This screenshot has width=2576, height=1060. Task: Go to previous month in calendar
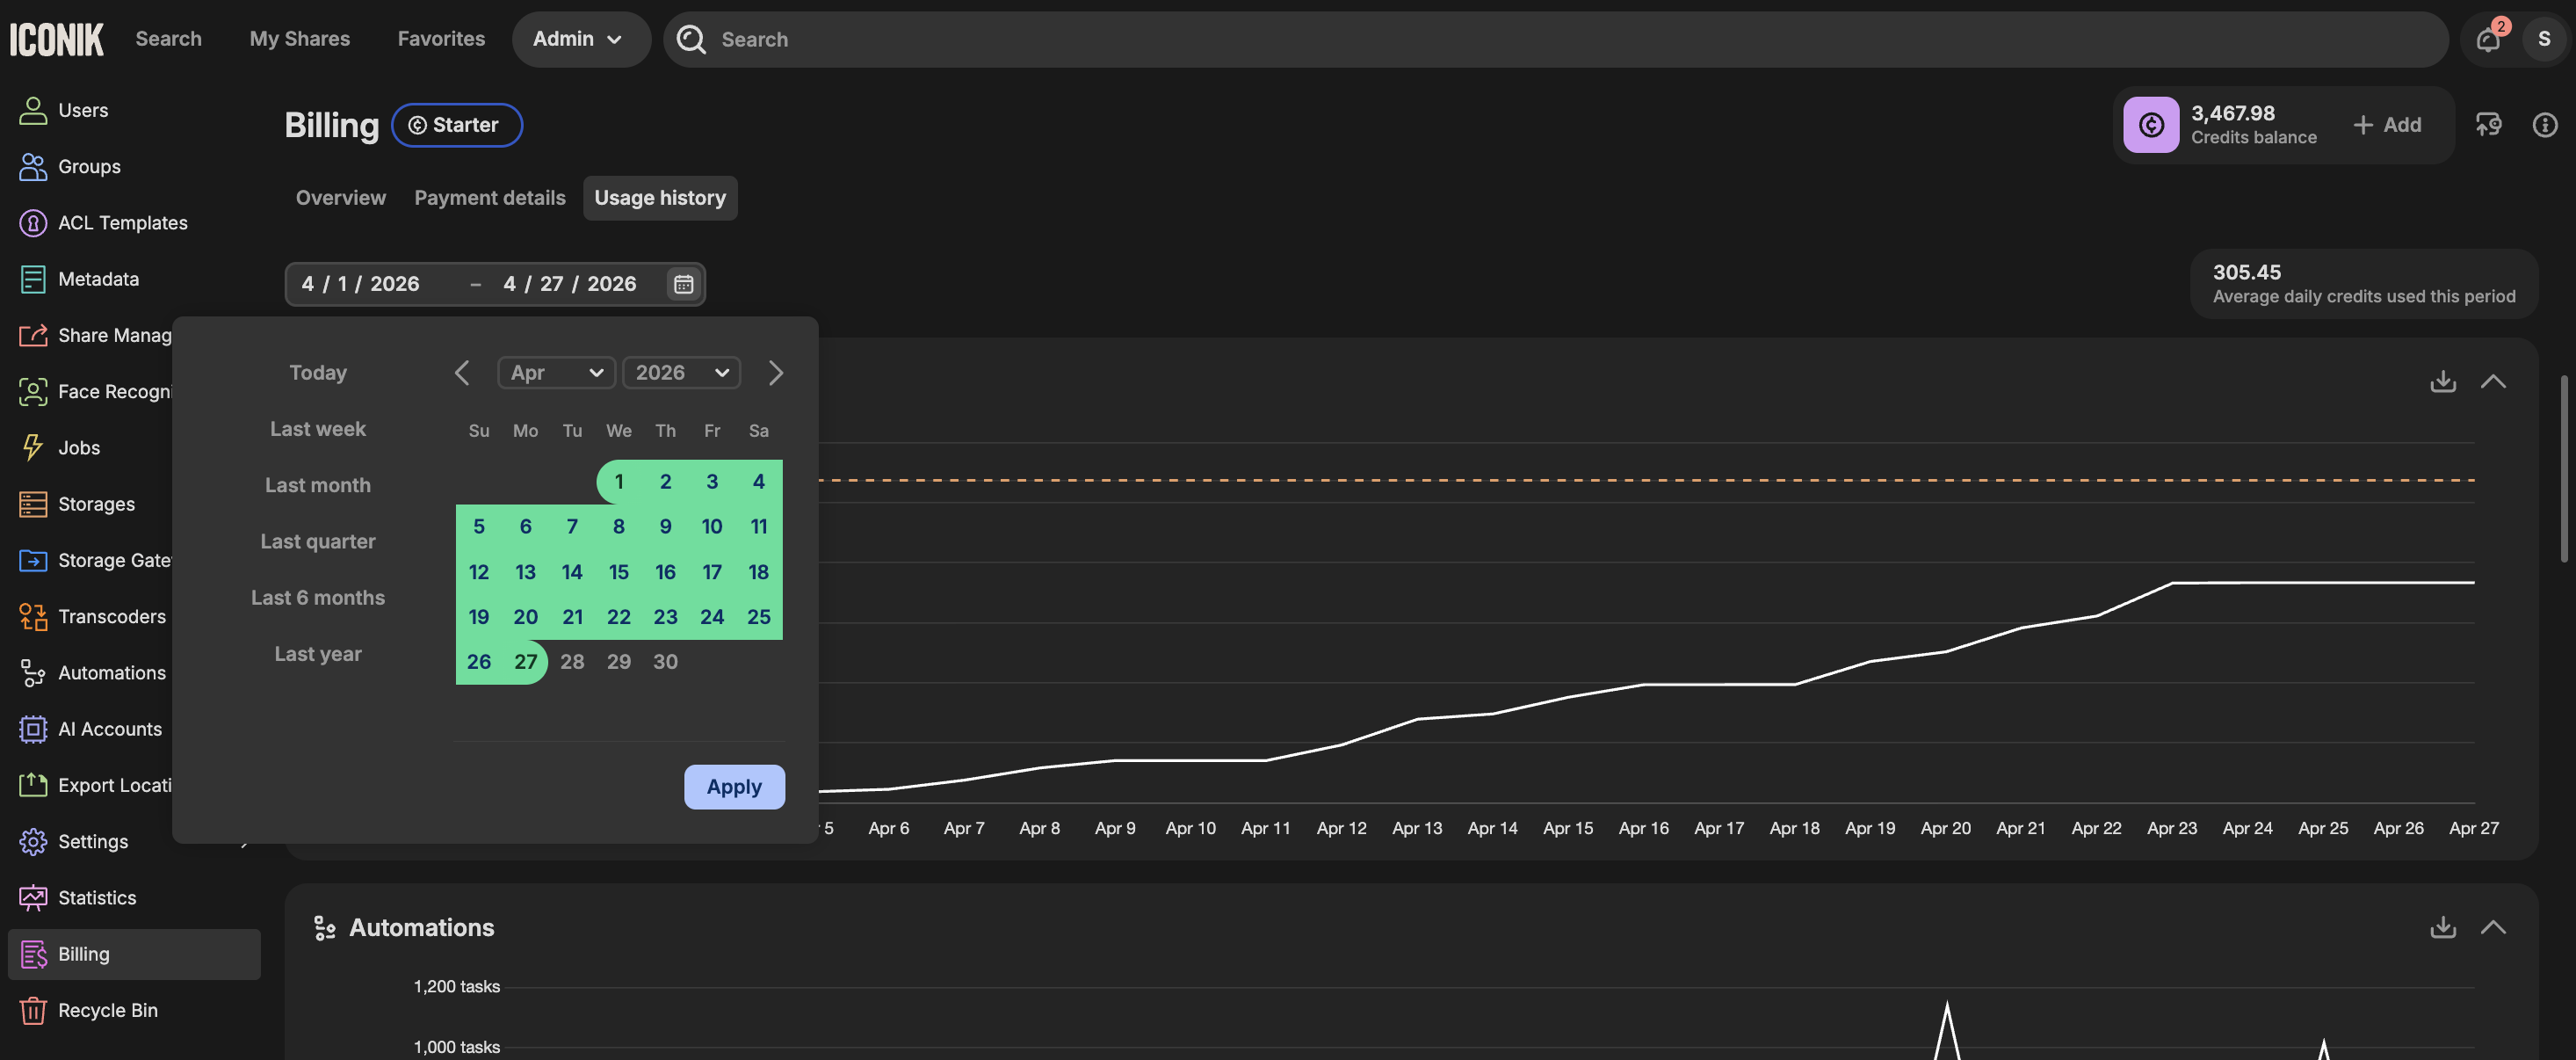462,373
